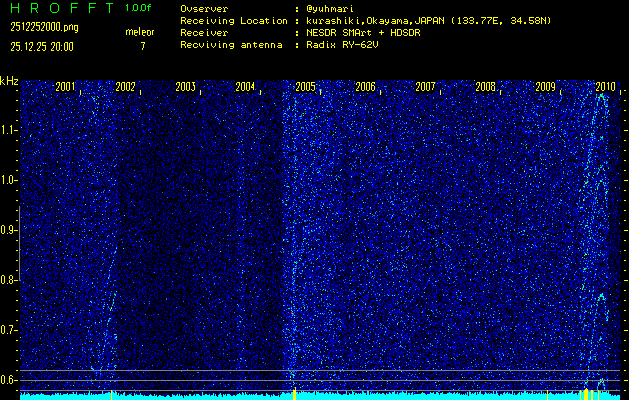Viewport: 629px width, 400px height.
Task: Click the 2005 time marker
Action: pyautogui.click(x=305, y=87)
